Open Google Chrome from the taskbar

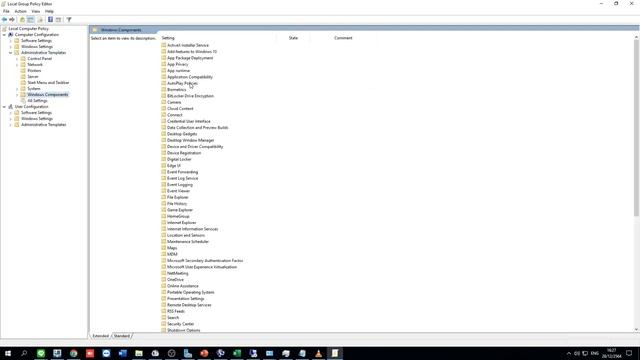pos(73,353)
